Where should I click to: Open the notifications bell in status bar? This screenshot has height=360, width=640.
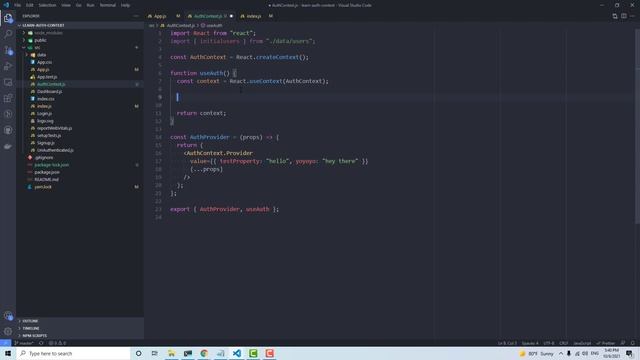632,343
